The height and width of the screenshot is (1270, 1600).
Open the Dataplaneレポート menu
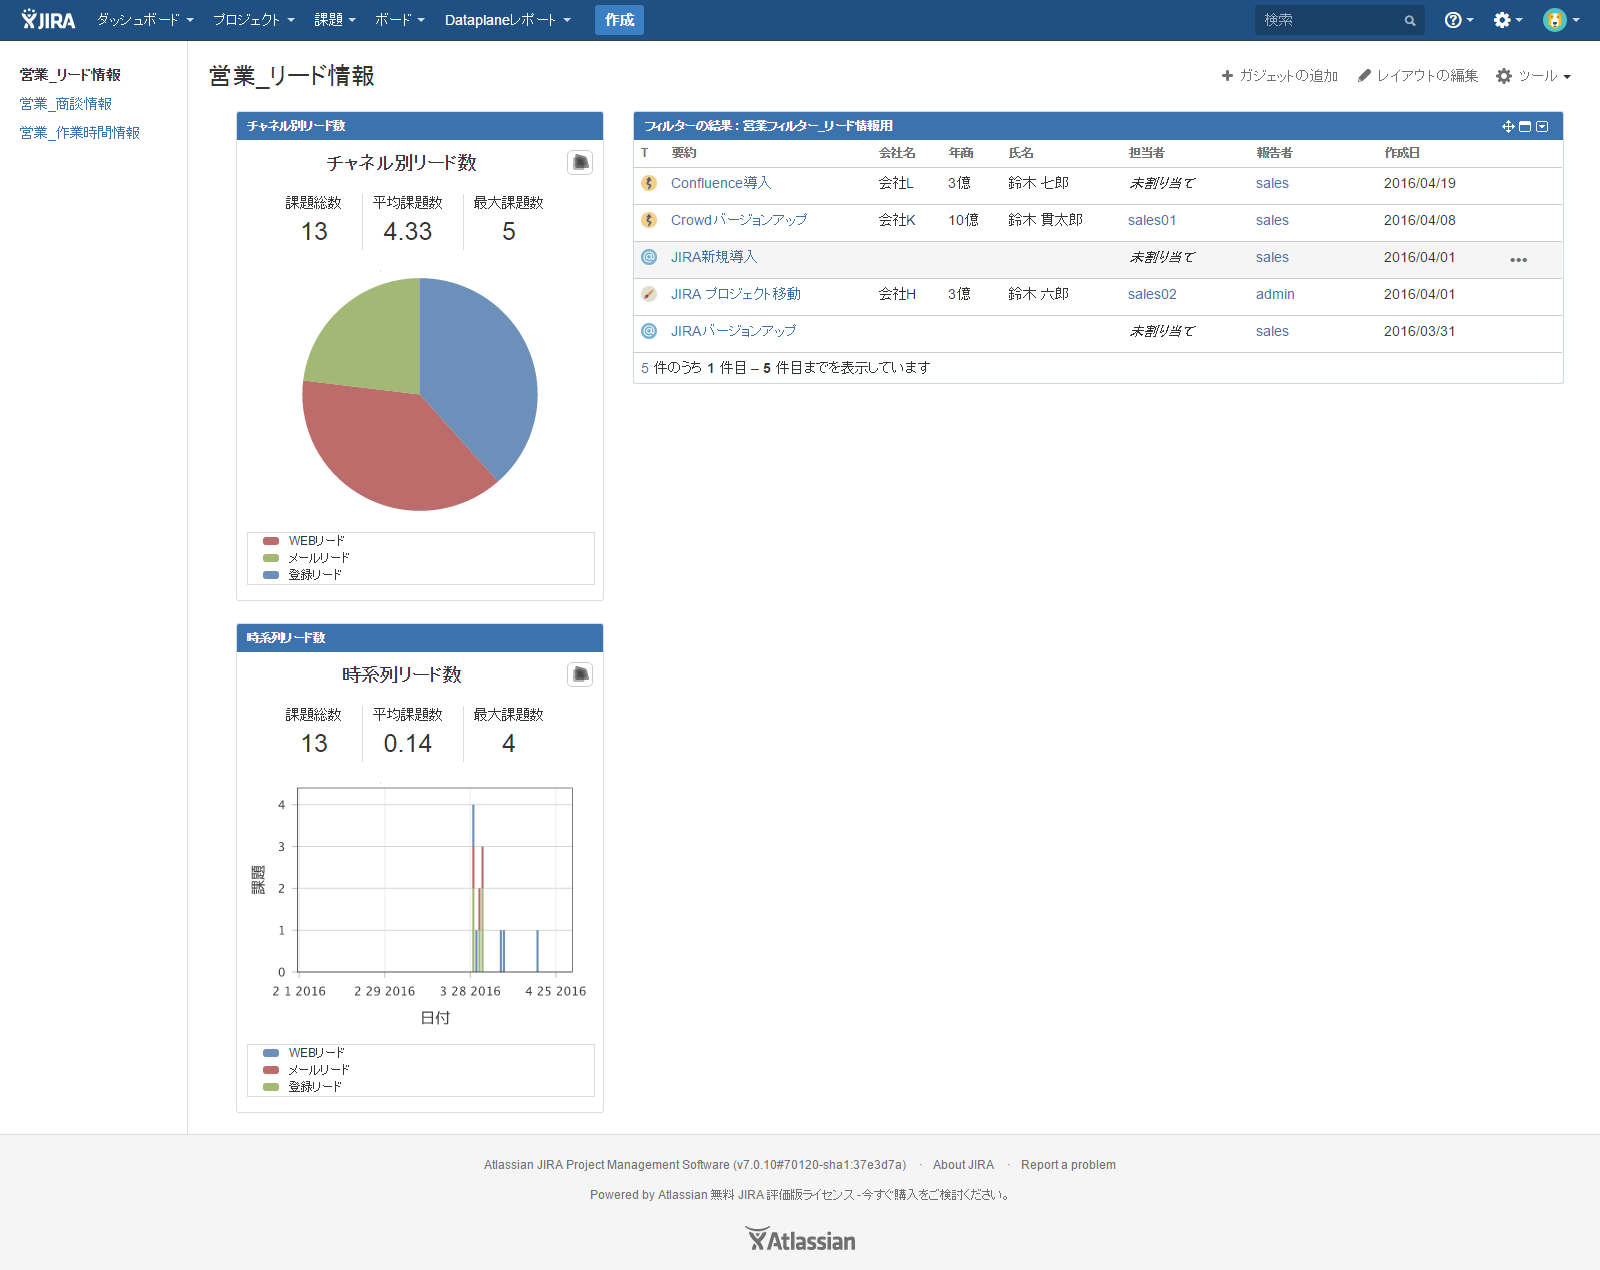[x=508, y=20]
